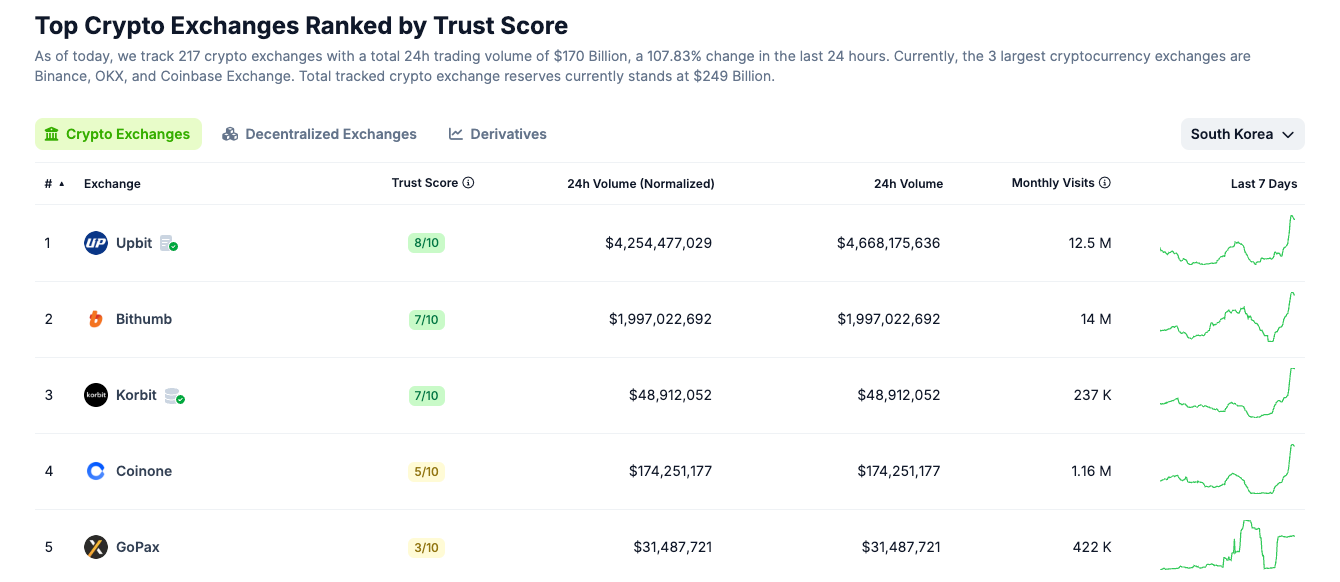
Task: Click Upbit's proof of reserves badge icon
Action: pos(169,243)
